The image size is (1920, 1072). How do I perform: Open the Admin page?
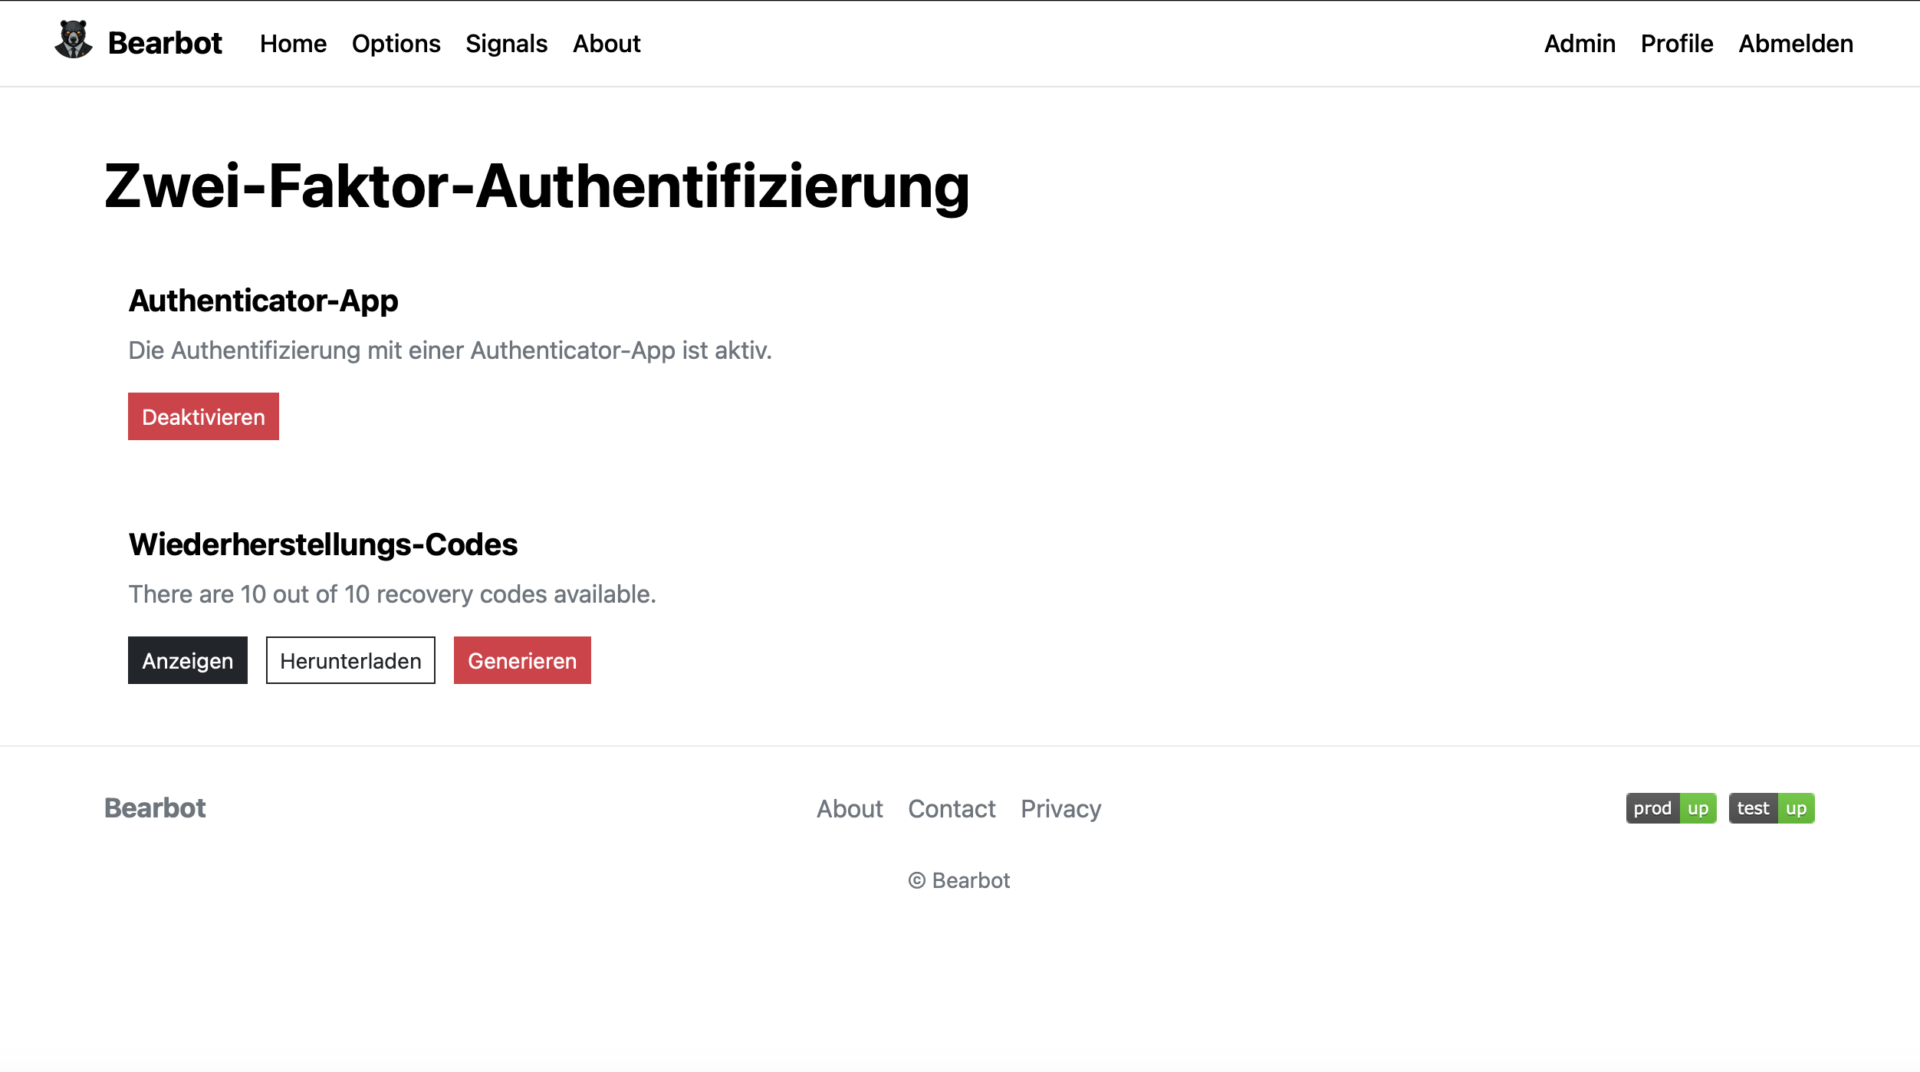click(1579, 43)
